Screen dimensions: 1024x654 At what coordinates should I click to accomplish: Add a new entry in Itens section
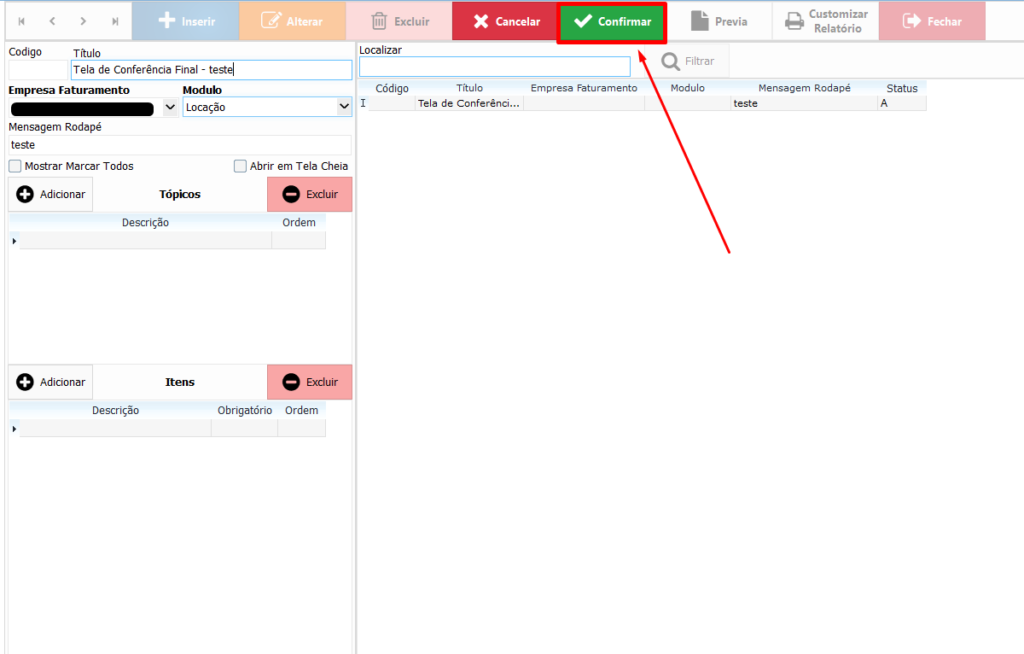(51, 382)
